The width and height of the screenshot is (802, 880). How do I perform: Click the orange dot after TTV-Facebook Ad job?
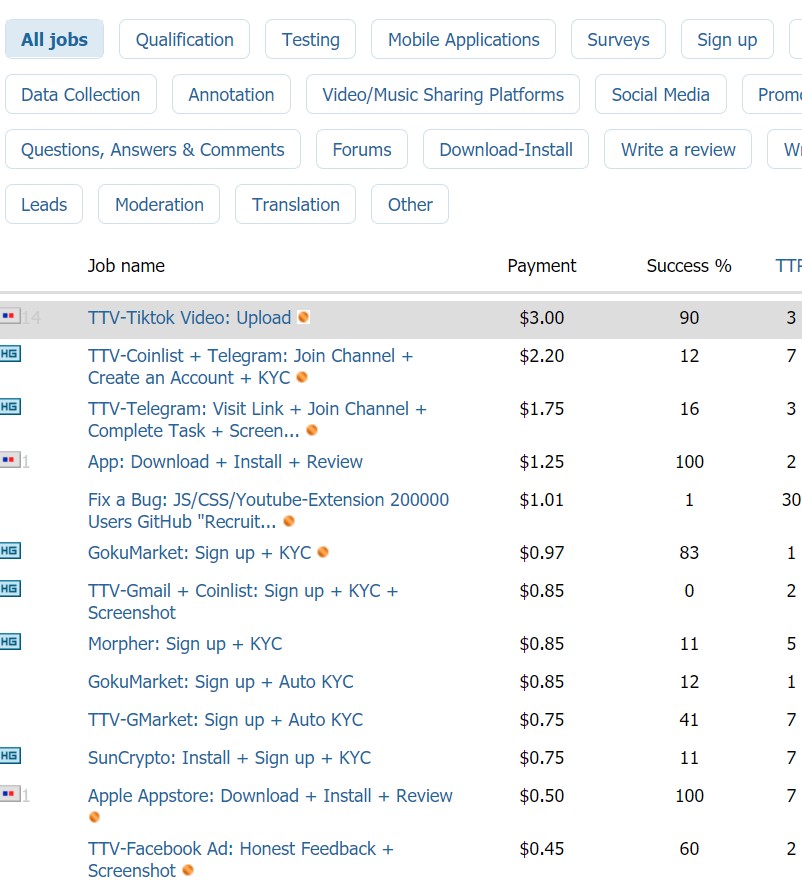point(187,871)
